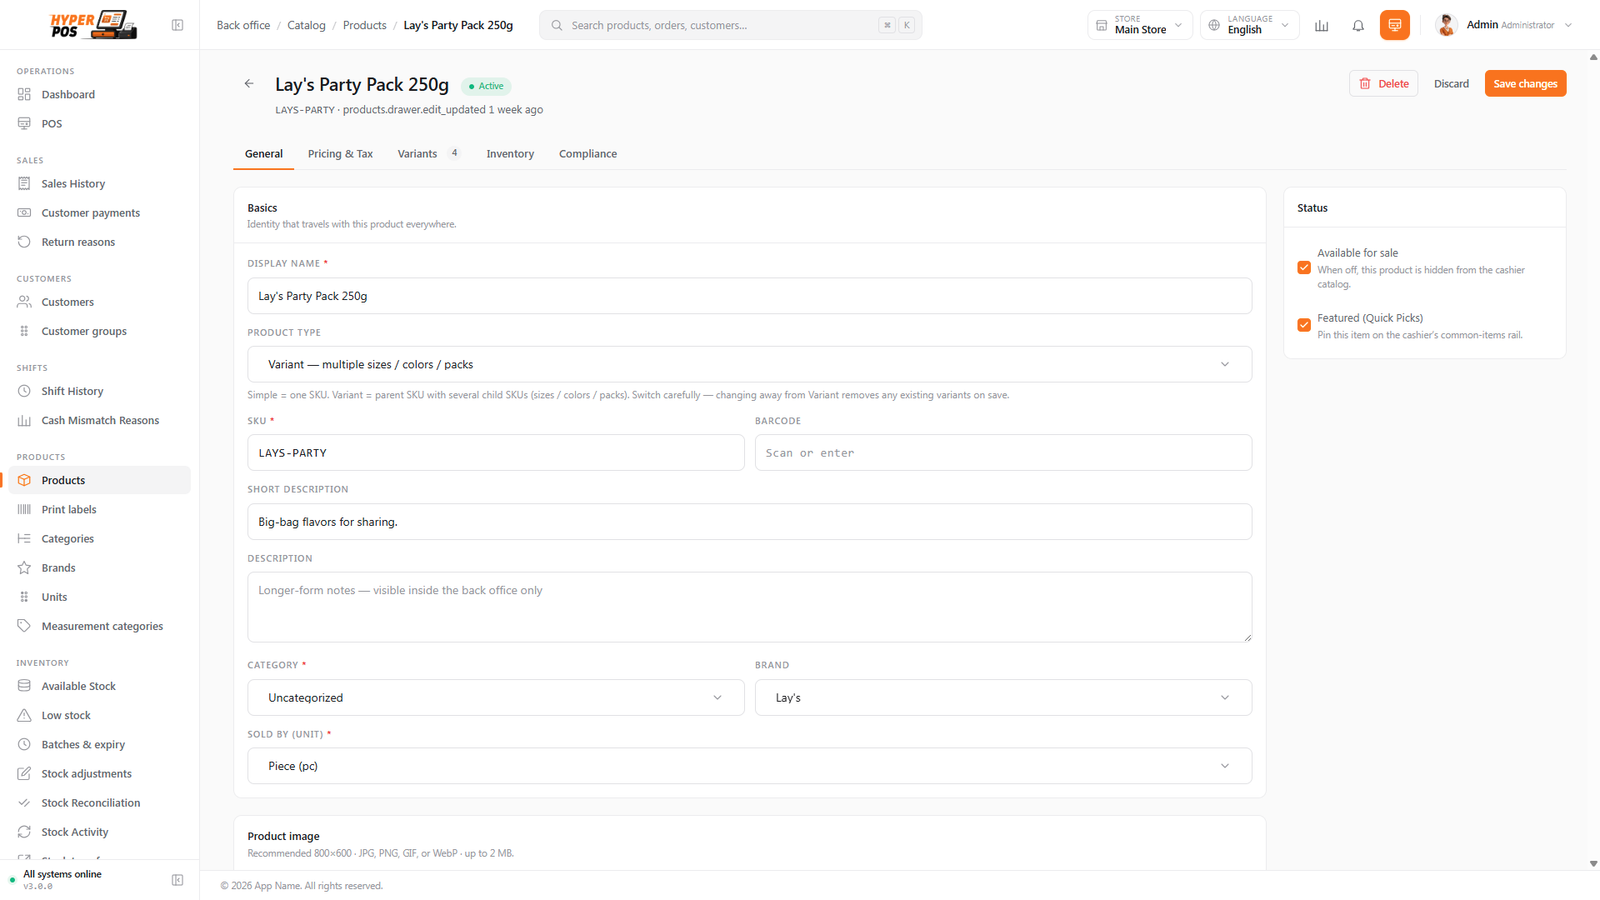Open Stock adjustments icon
Viewport: 1600px width, 900px height.
pyautogui.click(x=24, y=773)
